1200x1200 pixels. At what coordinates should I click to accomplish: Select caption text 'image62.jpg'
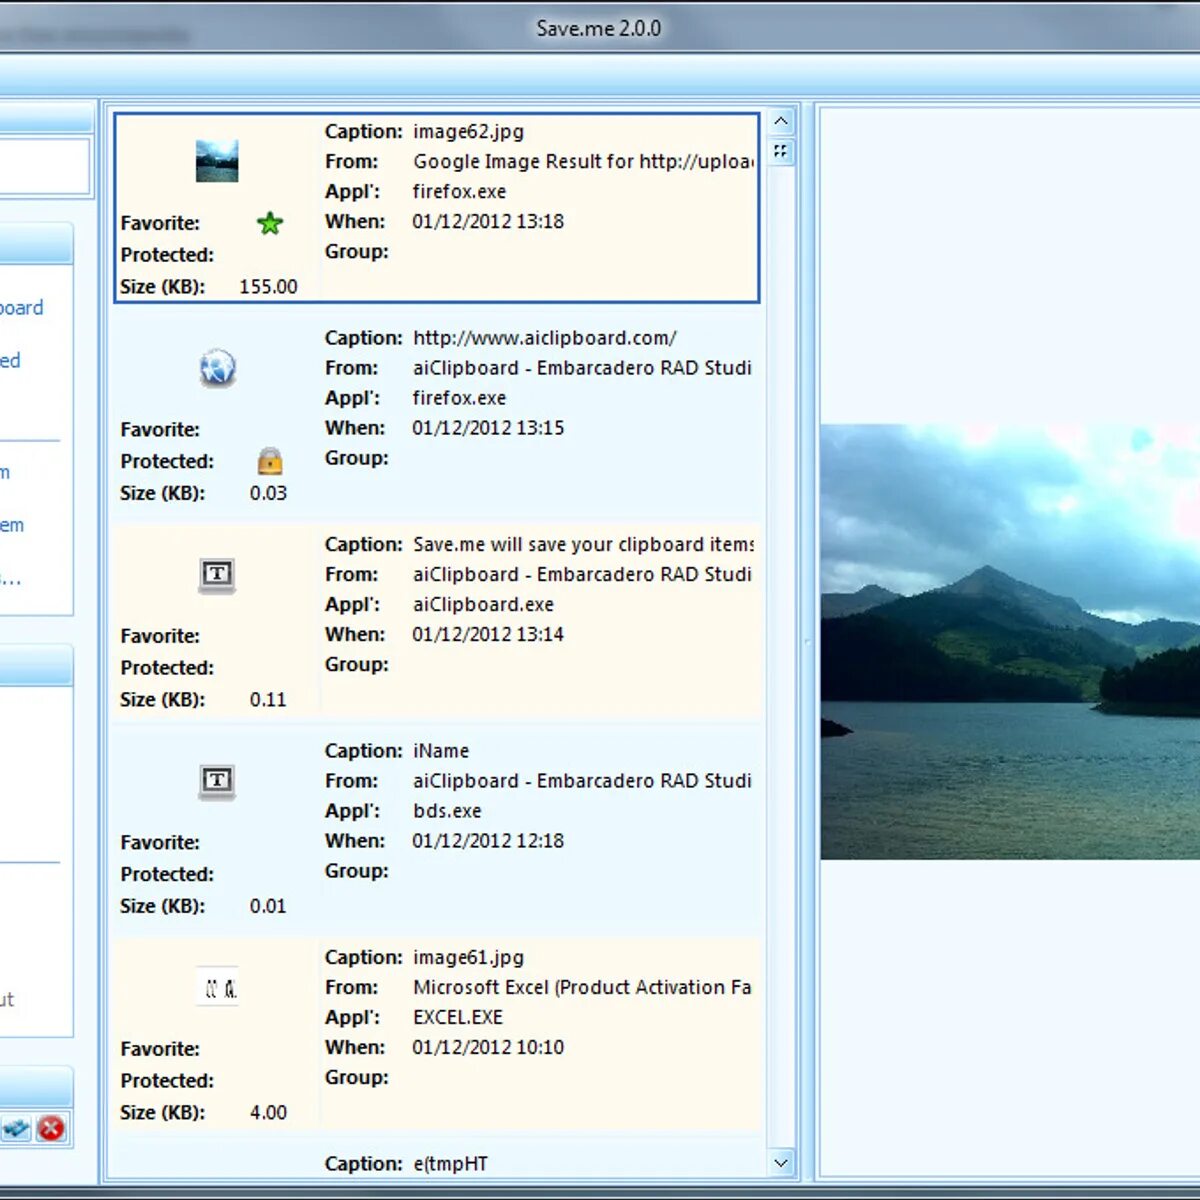point(468,132)
